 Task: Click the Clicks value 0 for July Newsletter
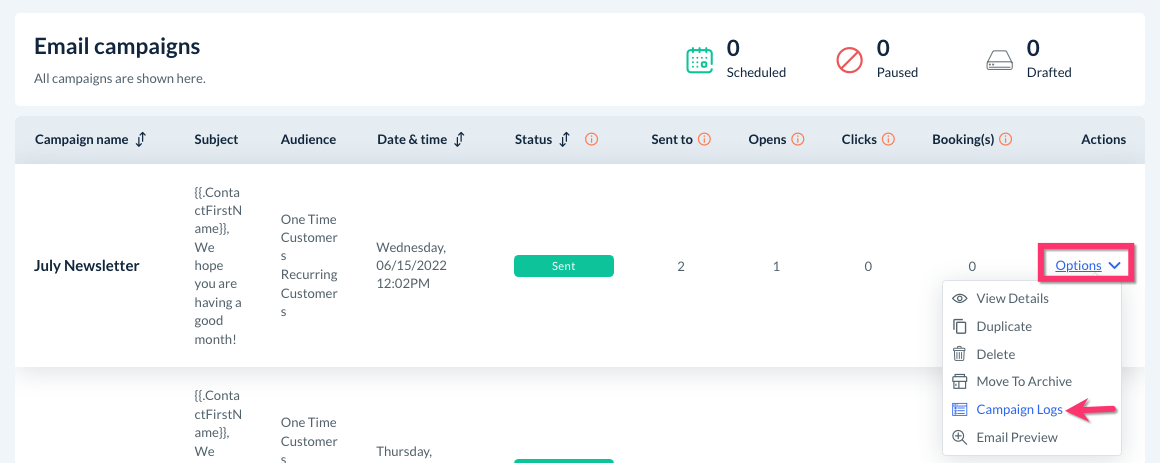868,266
